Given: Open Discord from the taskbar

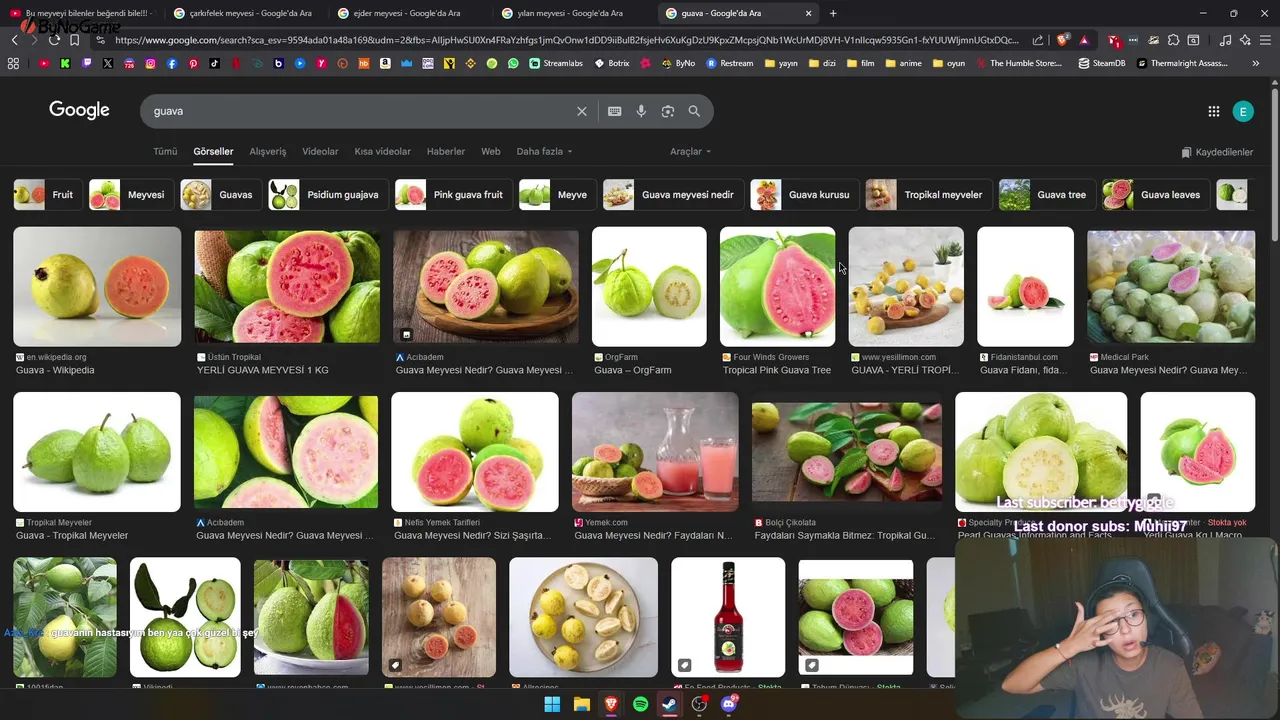Looking at the screenshot, I should pos(729,705).
